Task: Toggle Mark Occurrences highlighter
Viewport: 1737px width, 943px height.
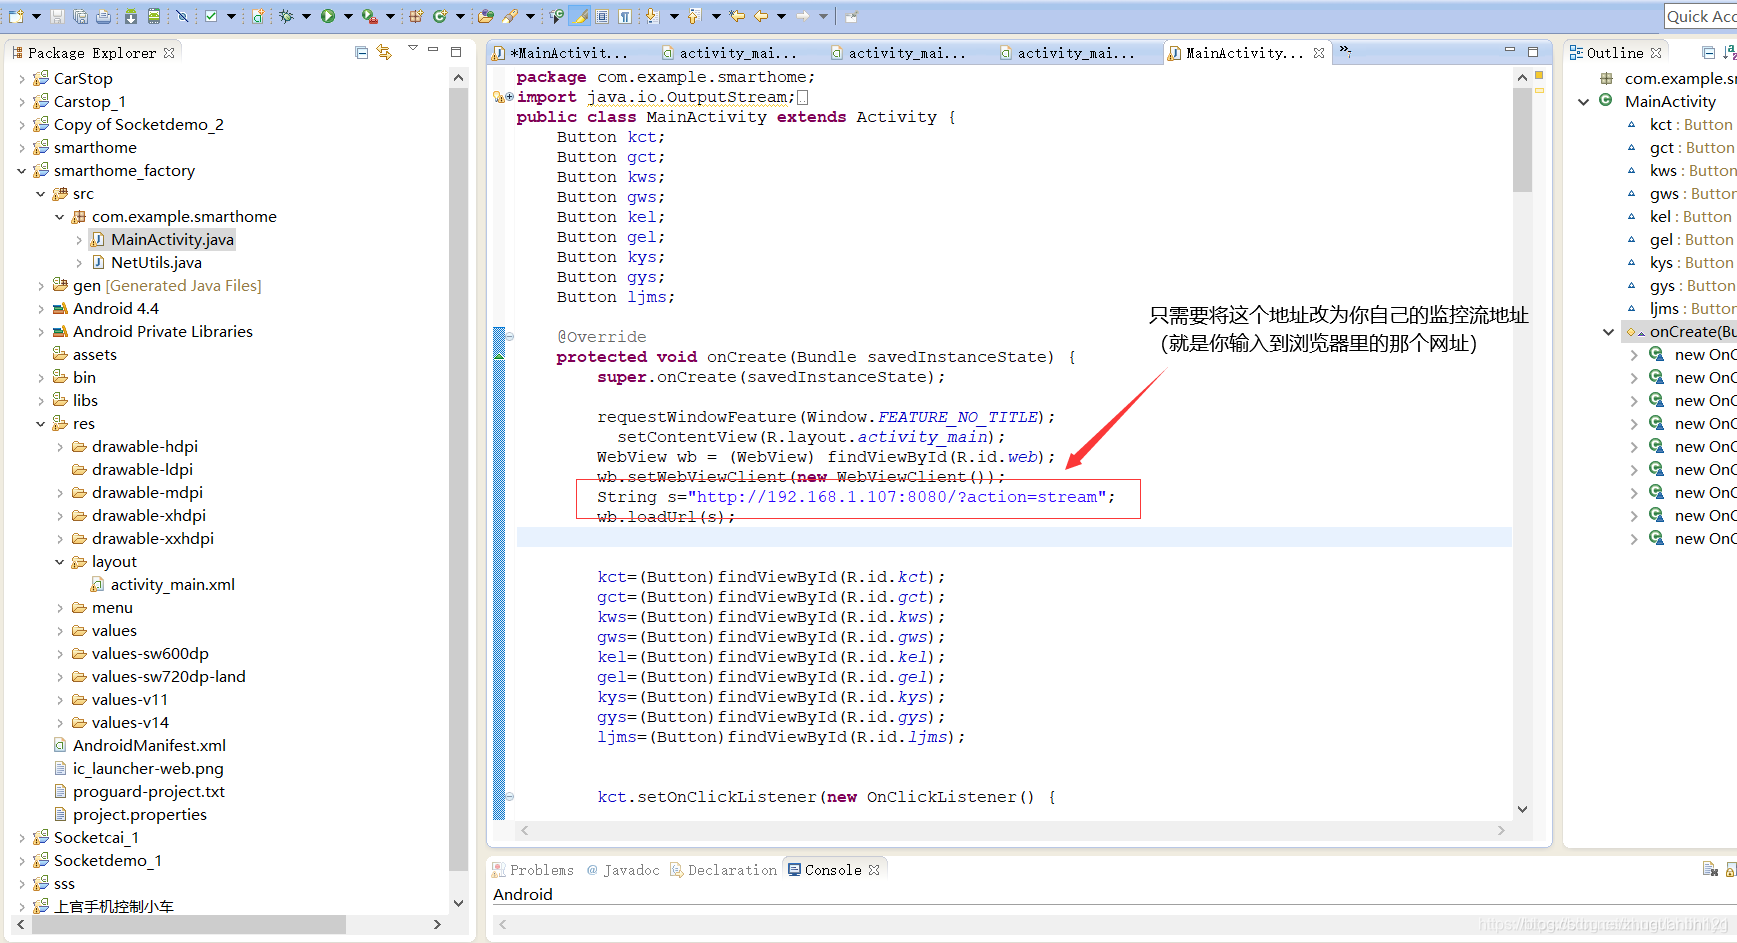Action: point(578,16)
